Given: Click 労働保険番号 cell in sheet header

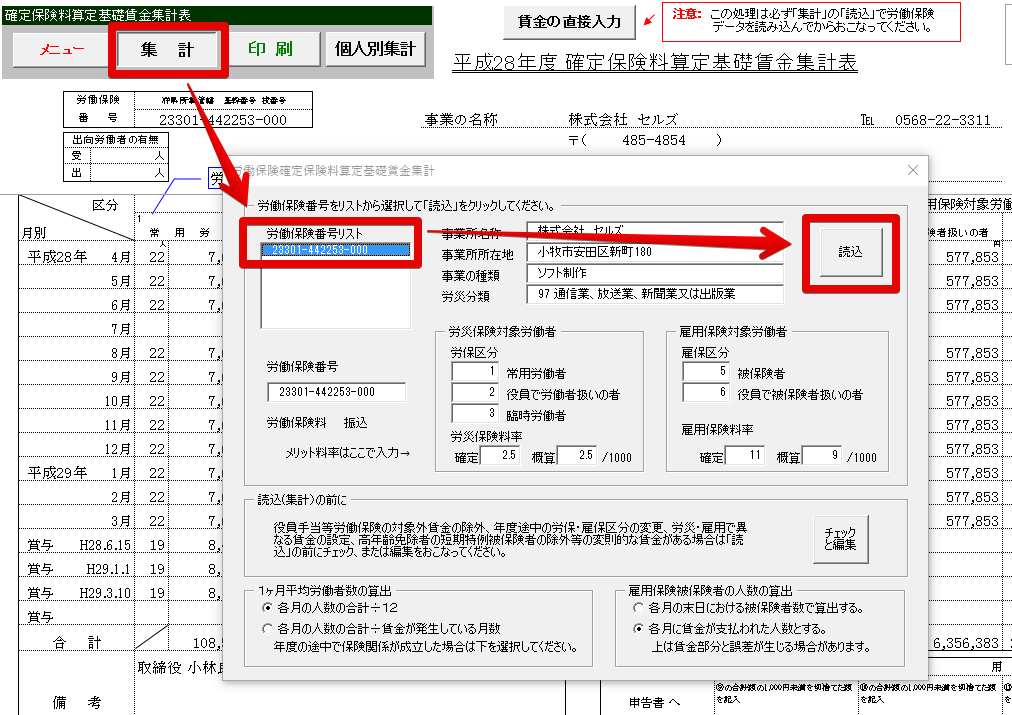Looking at the screenshot, I should point(223,119).
